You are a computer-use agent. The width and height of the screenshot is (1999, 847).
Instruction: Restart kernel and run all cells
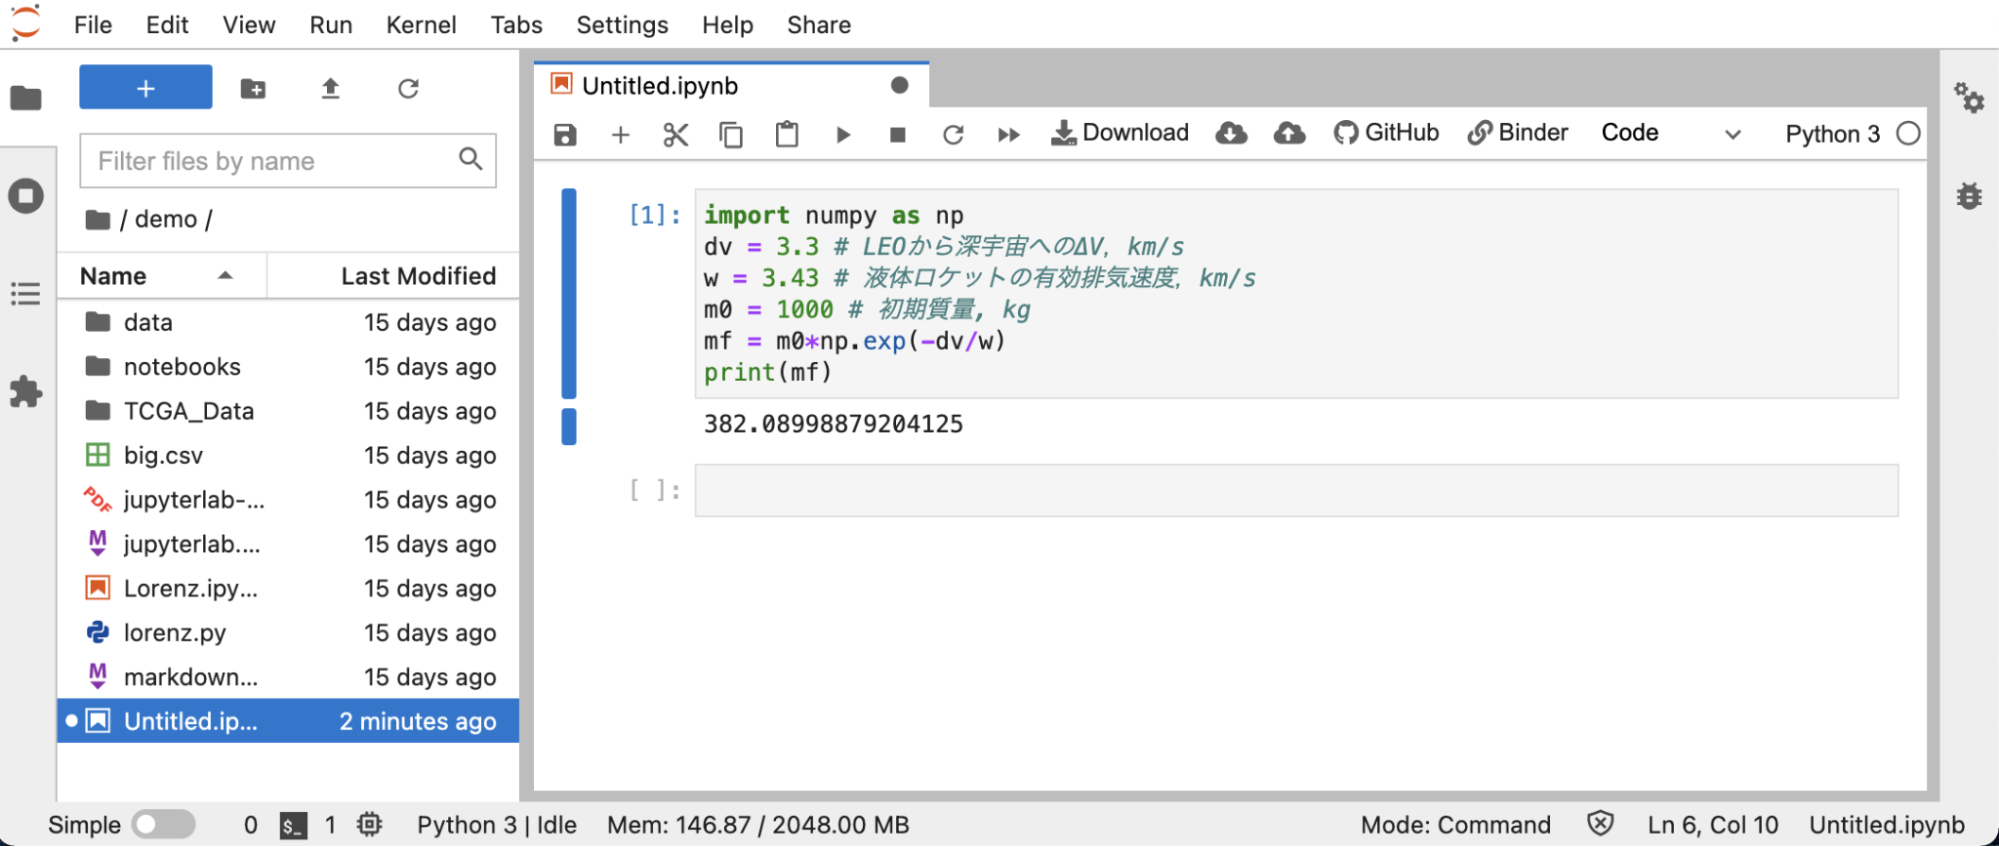1009,134
